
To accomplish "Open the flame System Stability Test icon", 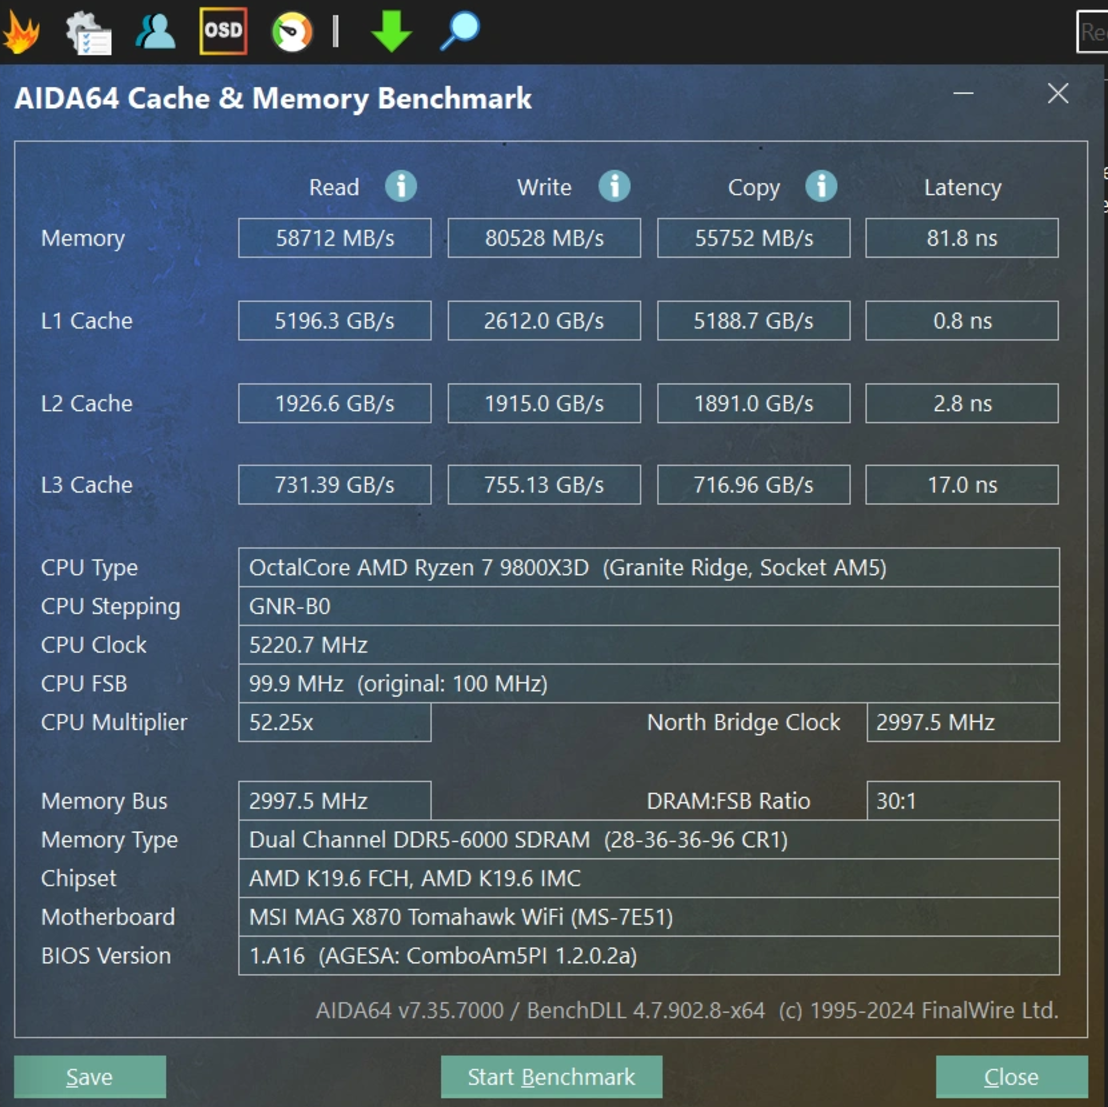I will (x=22, y=32).
